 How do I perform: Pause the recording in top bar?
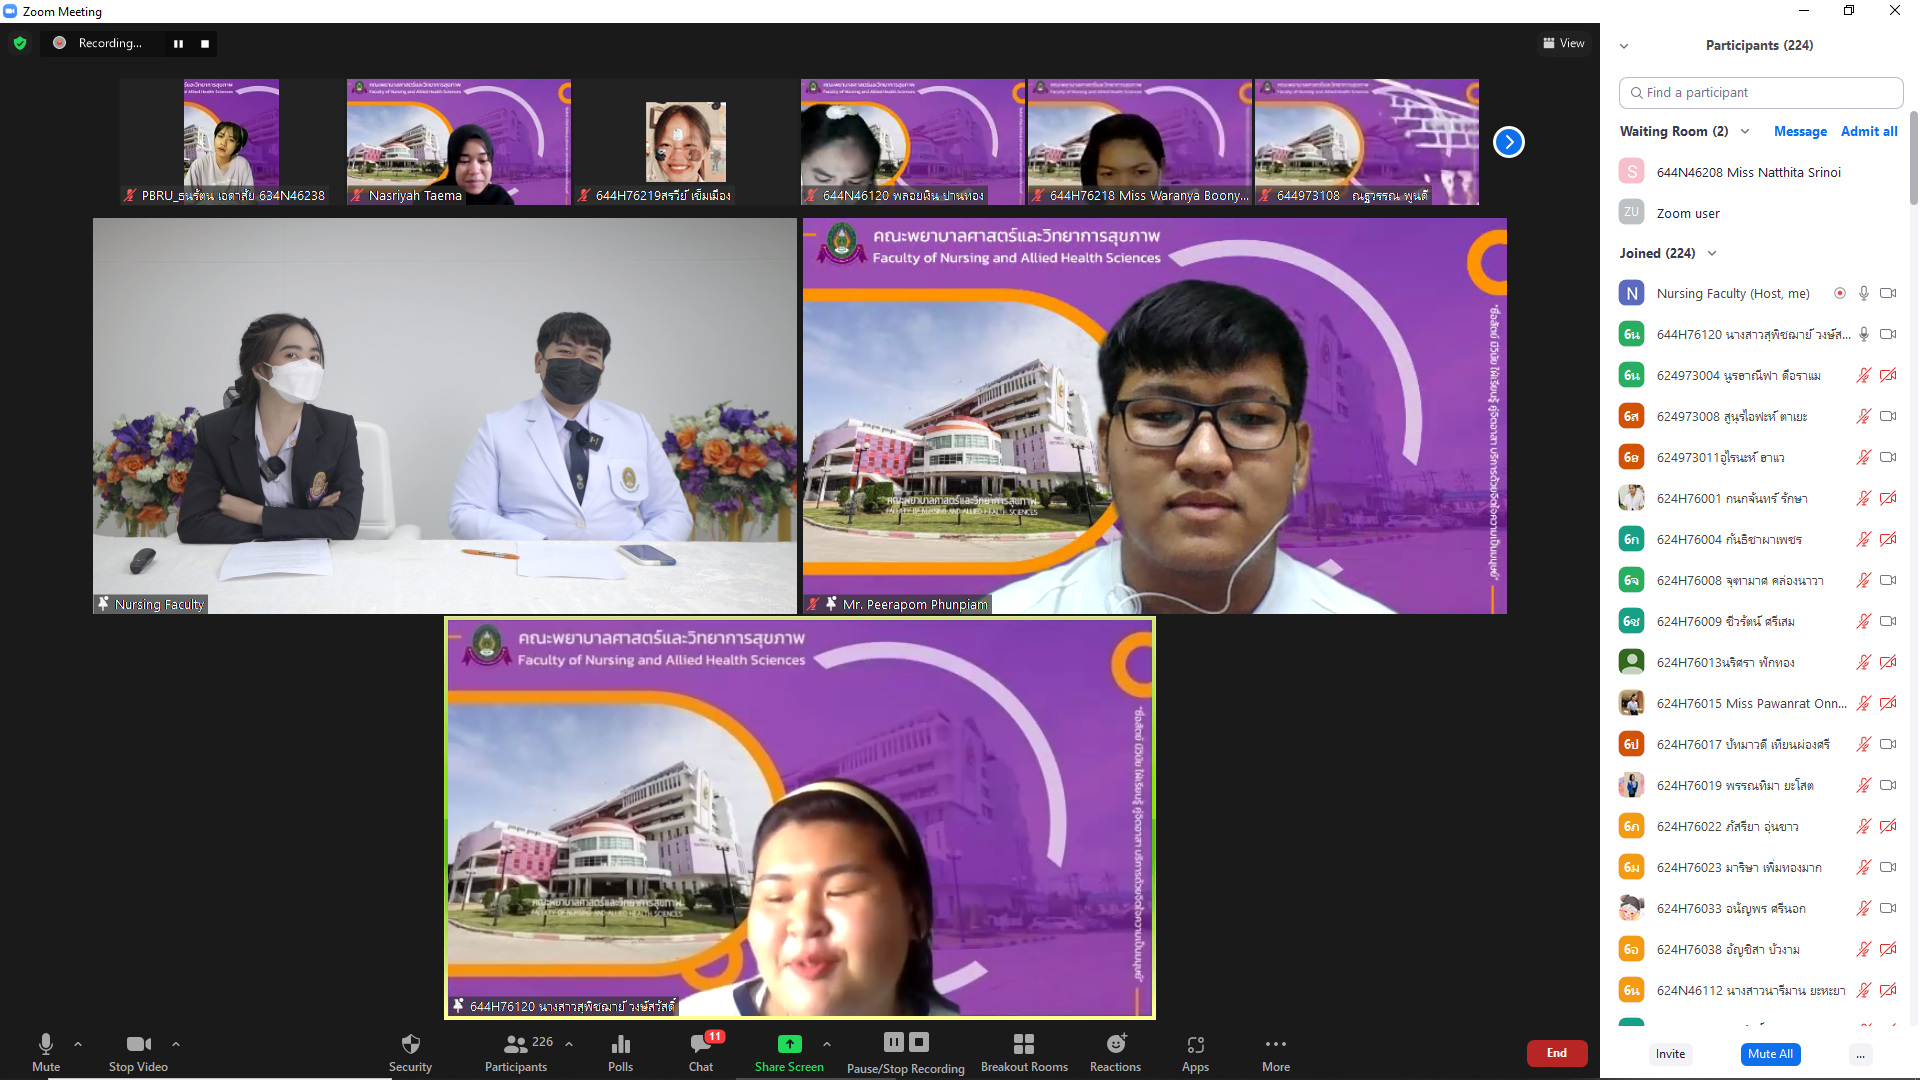(x=178, y=44)
